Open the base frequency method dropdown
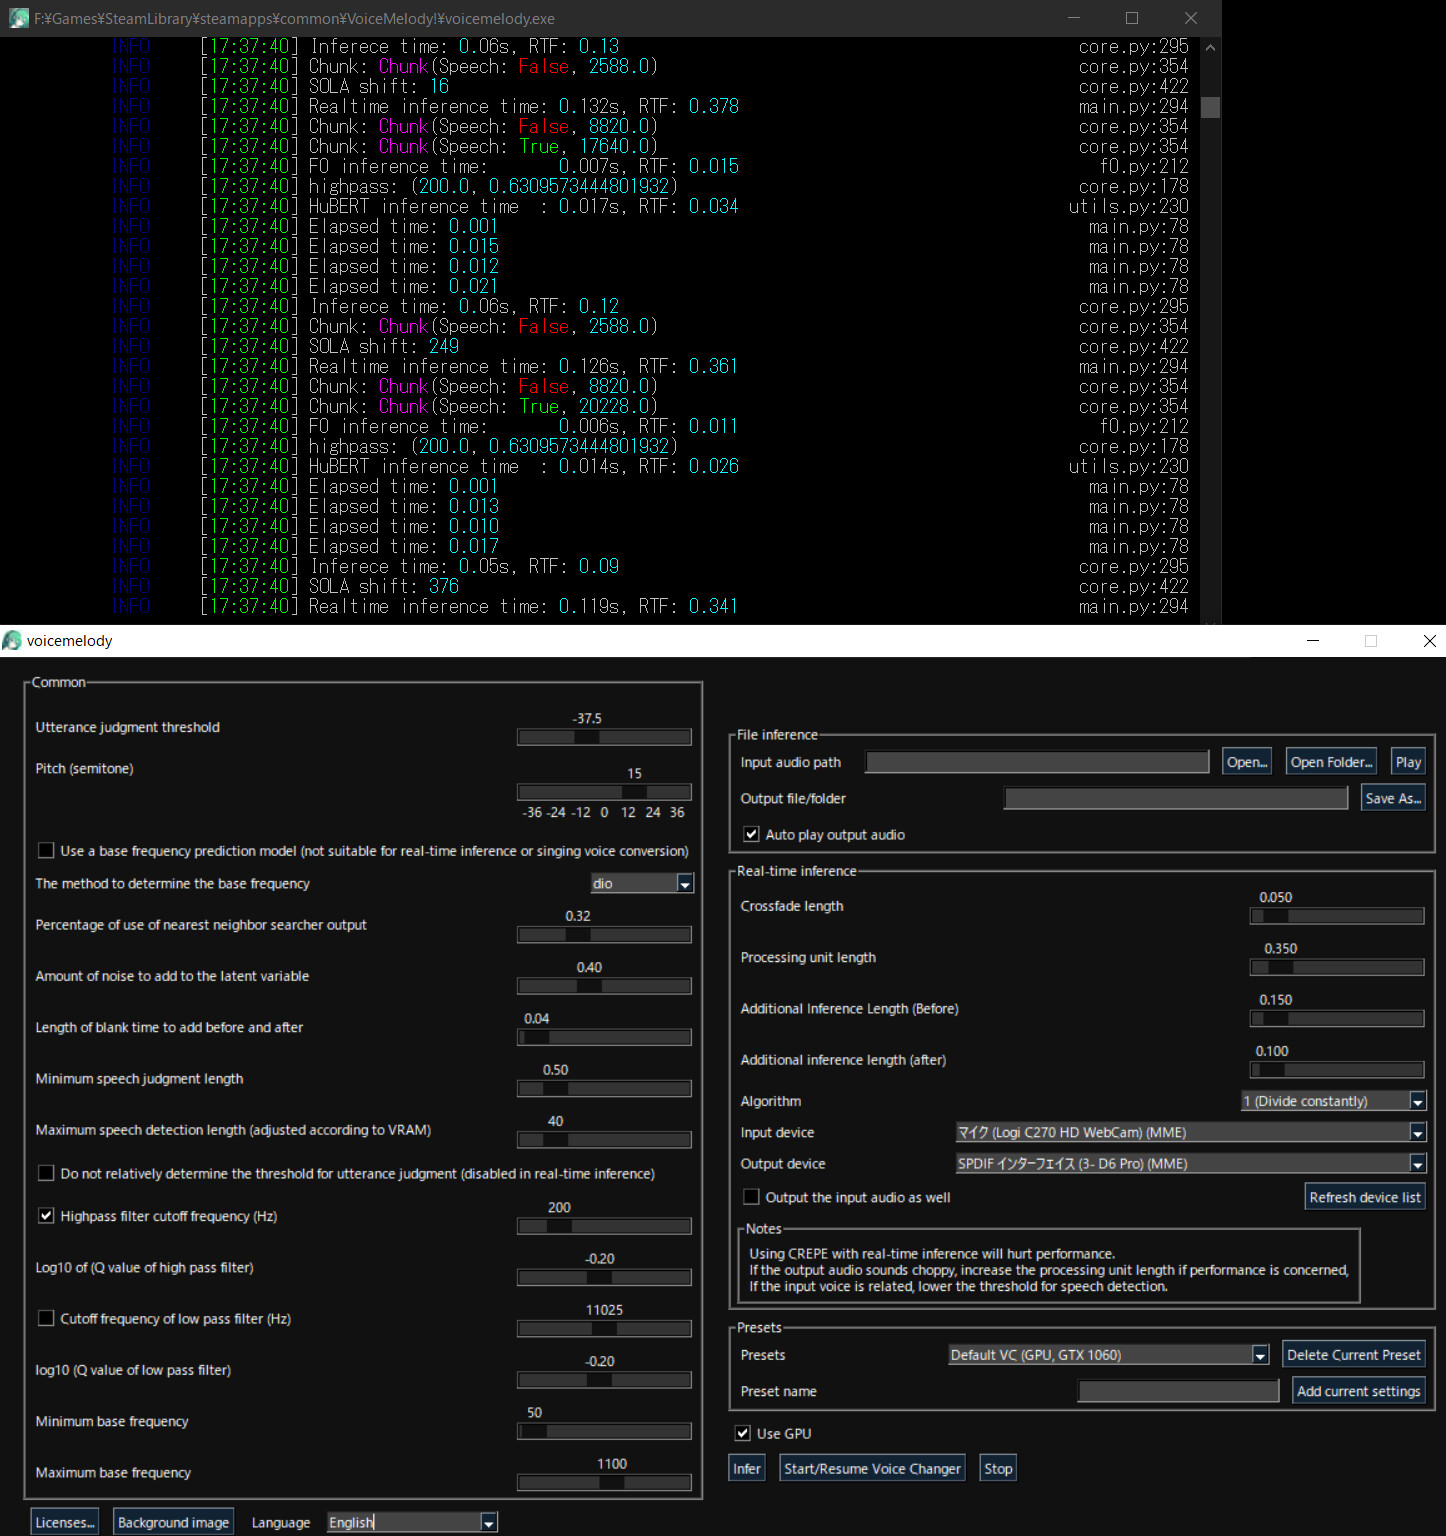1446x1536 pixels. click(x=685, y=883)
